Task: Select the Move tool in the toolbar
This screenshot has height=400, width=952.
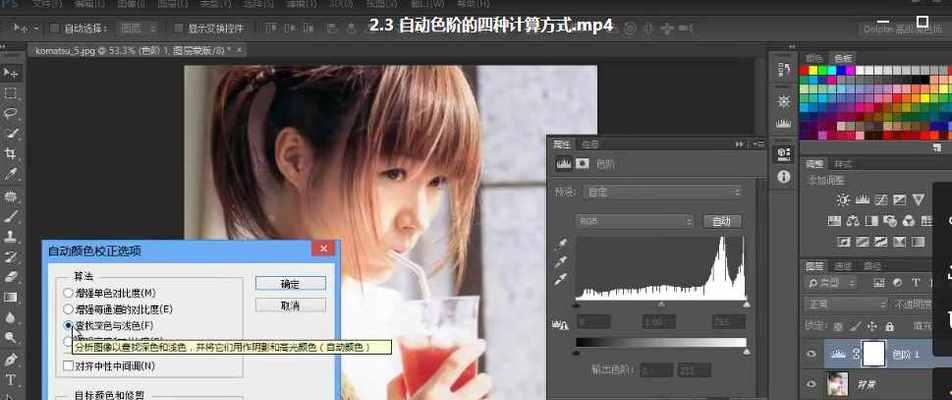Action: pyautogui.click(x=10, y=73)
